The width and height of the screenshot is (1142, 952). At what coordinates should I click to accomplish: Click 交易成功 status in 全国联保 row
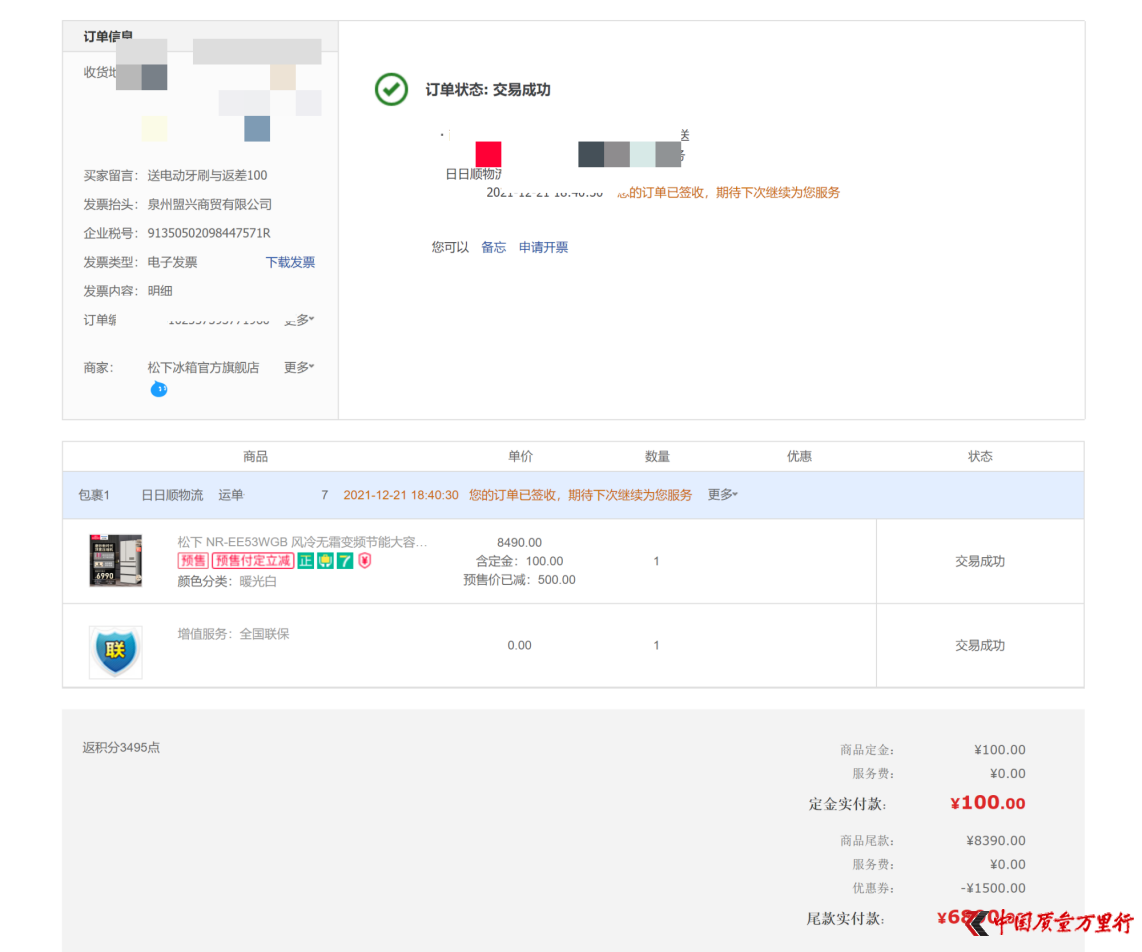coord(980,645)
